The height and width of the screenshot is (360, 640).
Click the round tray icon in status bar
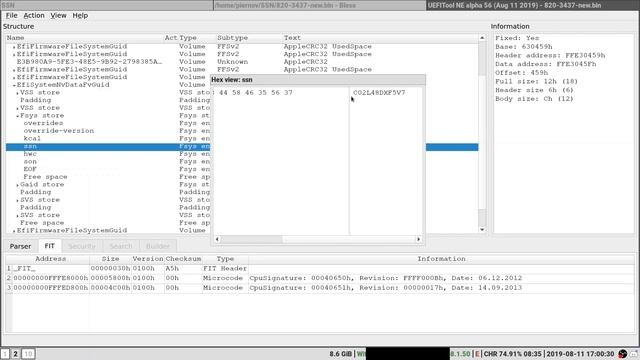(x=622, y=354)
